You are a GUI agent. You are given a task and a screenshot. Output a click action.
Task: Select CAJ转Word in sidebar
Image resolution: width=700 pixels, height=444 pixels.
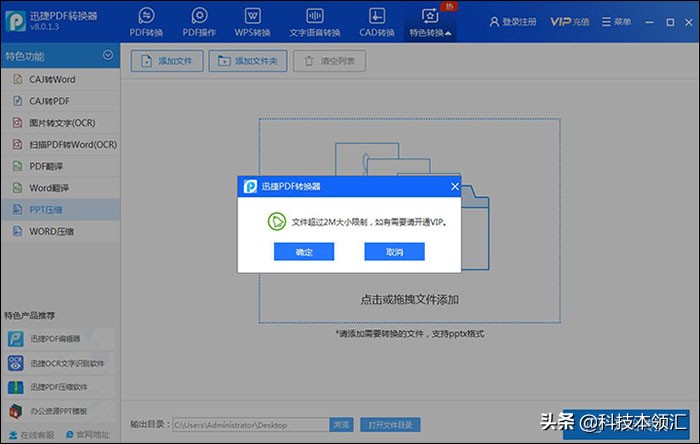pos(60,79)
